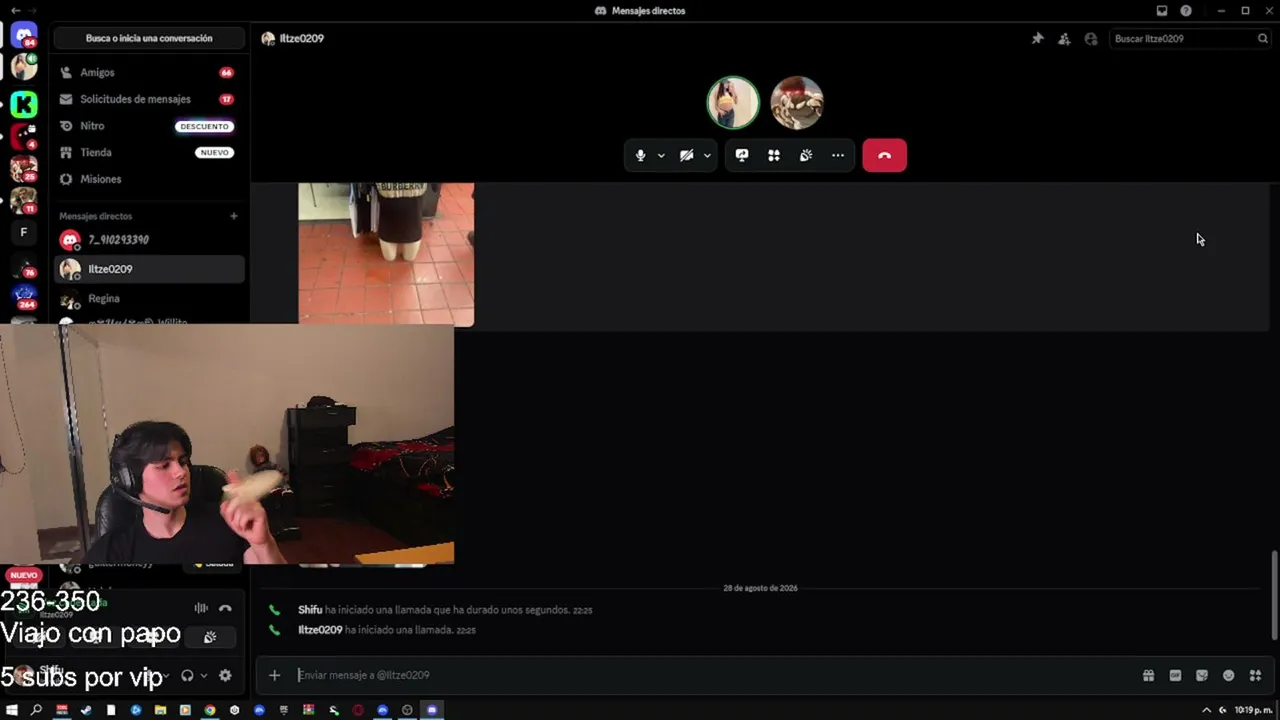Image resolution: width=1280 pixels, height=720 pixels.
Task: Open the Windows Start menu
Action: (x=12, y=710)
